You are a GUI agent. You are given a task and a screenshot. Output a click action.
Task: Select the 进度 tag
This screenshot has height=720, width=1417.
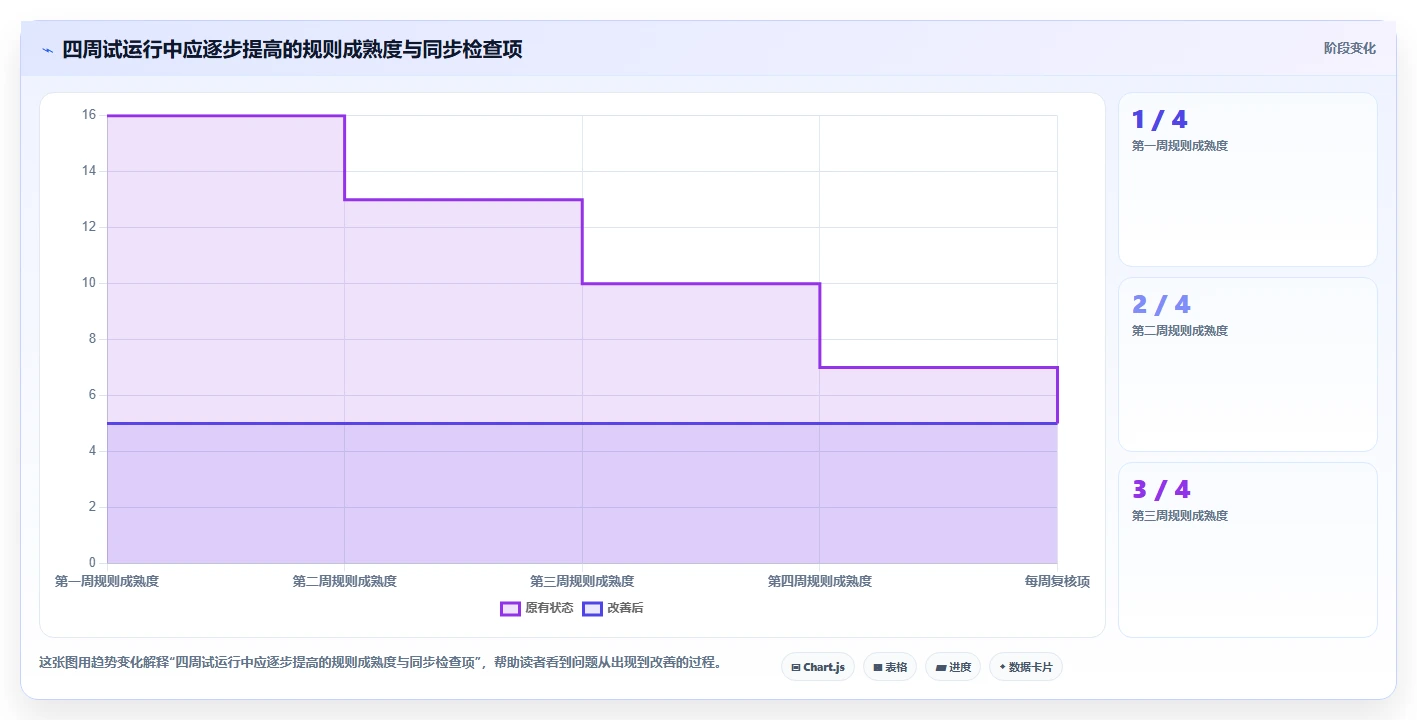coord(952,667)
